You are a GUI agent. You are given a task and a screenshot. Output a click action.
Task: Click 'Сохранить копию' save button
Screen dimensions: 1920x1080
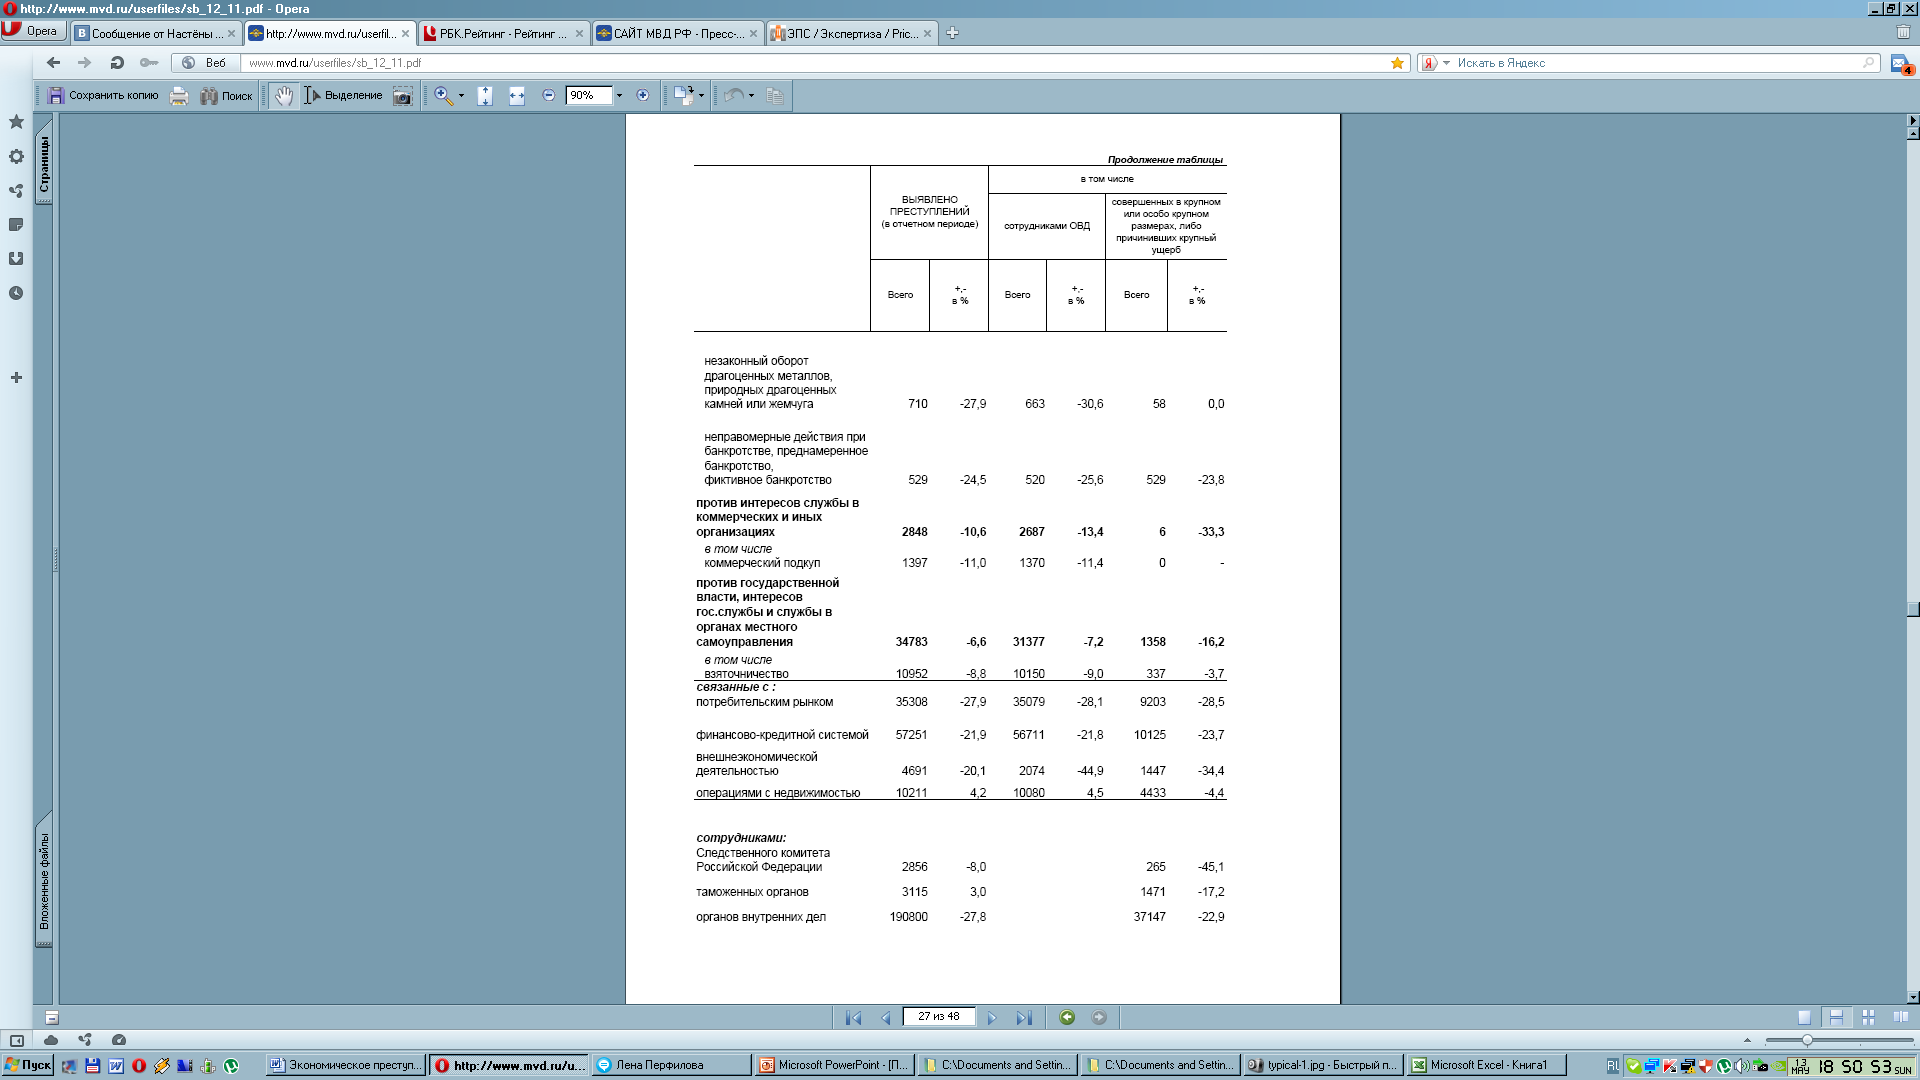pyautogui.click(x=104, y=95)
